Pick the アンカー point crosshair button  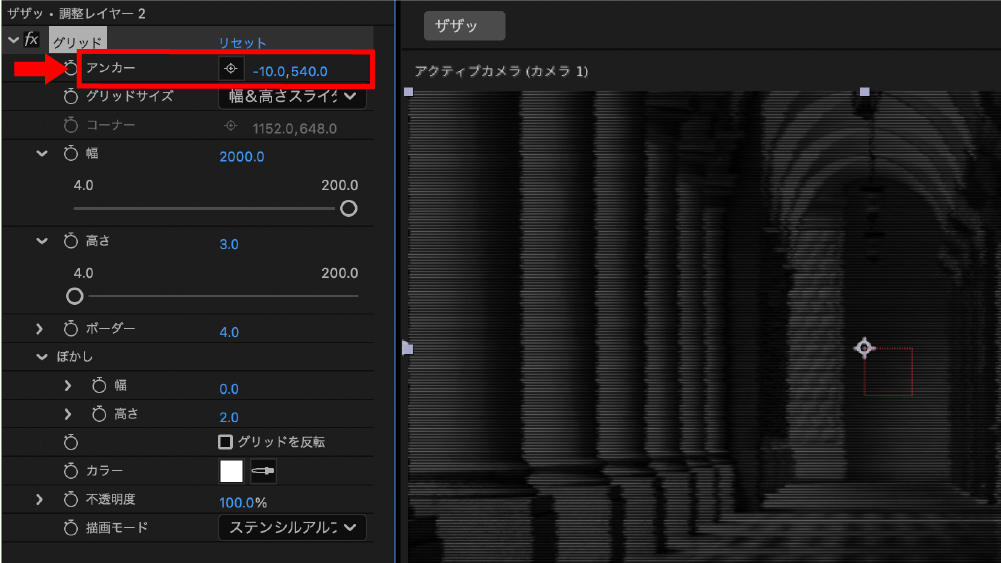[230, 68]
